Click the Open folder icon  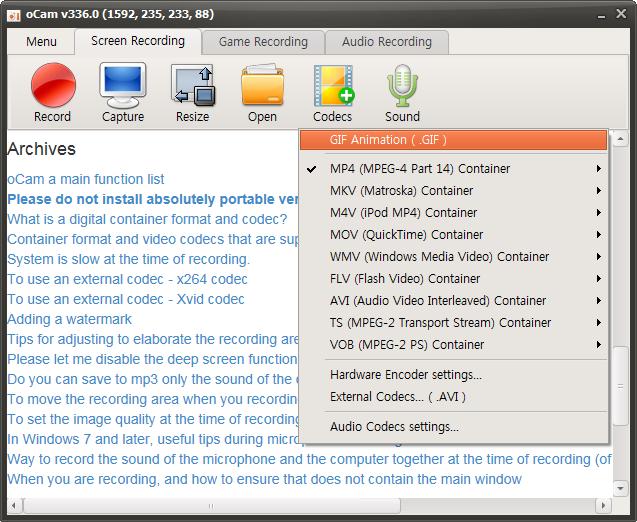(263, 86)
